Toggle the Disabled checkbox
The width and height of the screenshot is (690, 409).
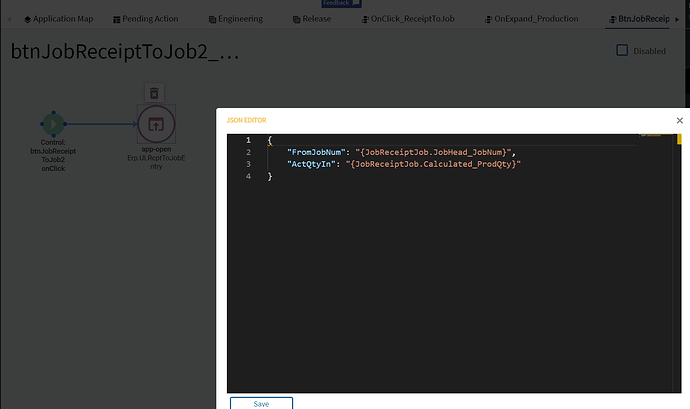(622, 50)
